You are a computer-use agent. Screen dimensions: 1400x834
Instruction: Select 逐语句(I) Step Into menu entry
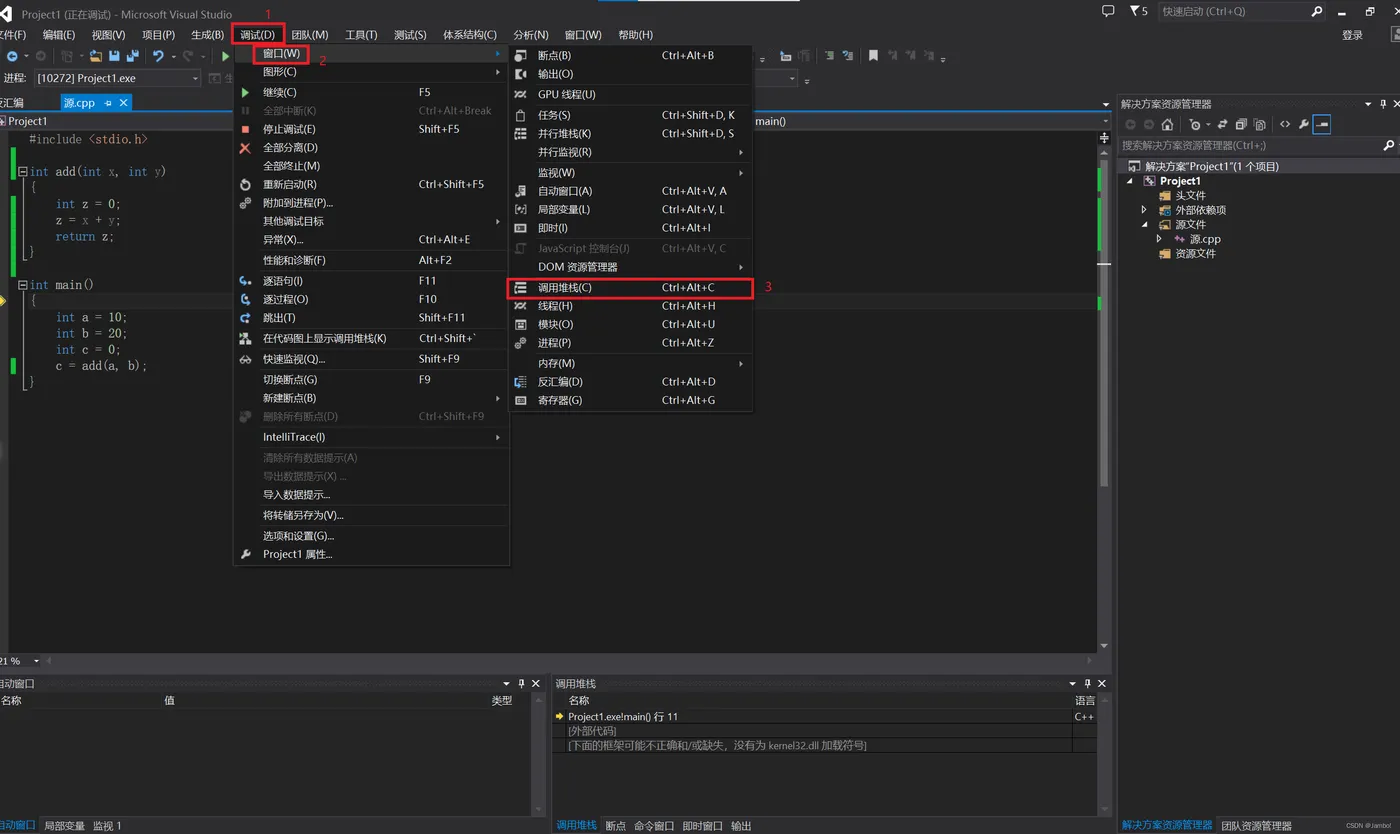[x=371, y=281]
